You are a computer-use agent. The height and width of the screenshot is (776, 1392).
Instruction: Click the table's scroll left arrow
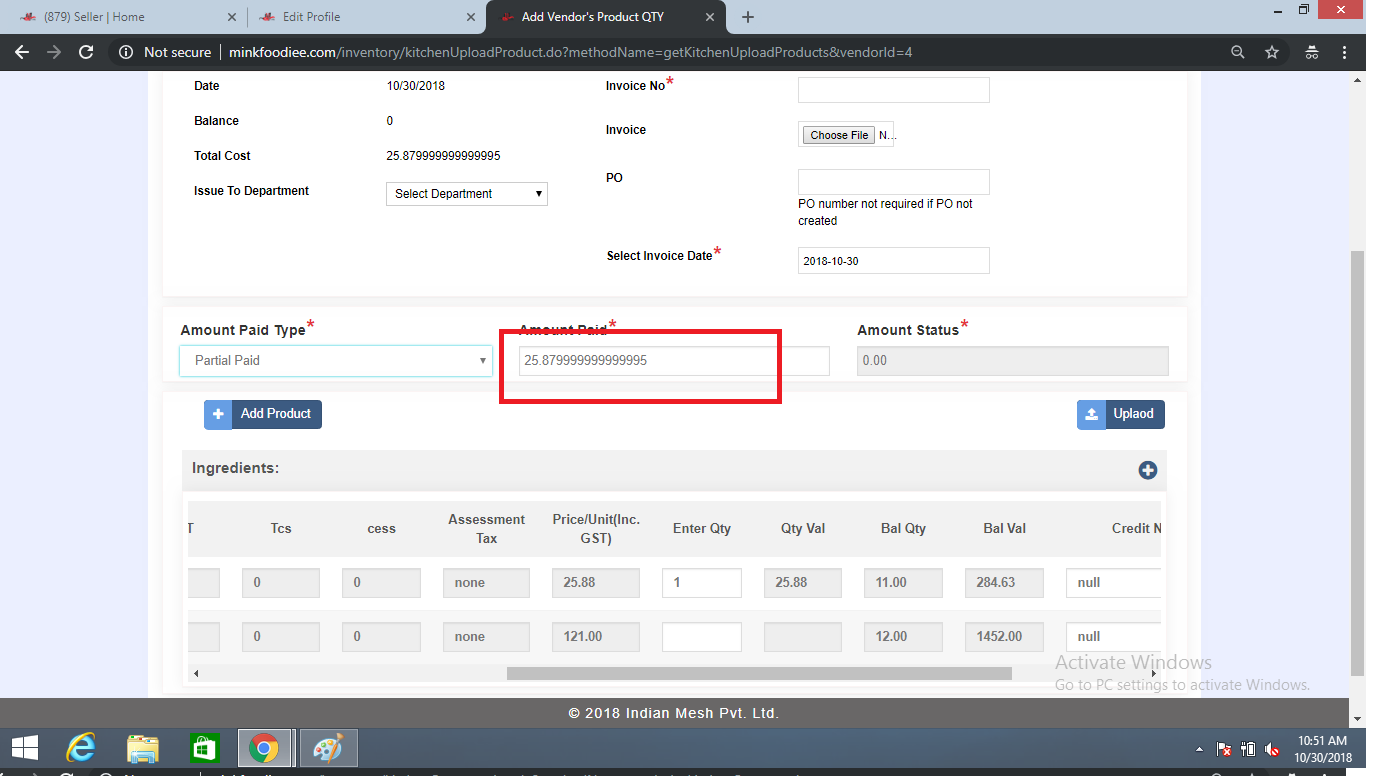196,674
